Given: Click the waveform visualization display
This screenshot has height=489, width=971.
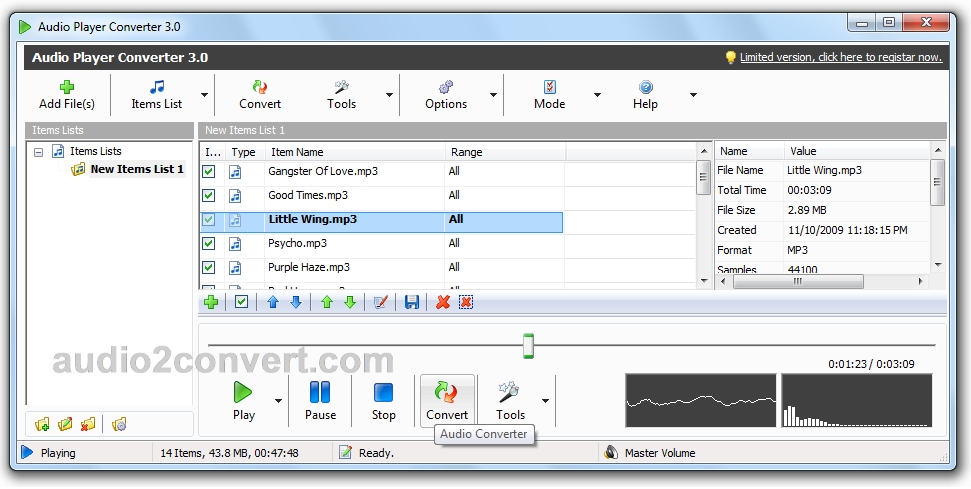Looking at the screenshot, I should (x=700, y=400).
